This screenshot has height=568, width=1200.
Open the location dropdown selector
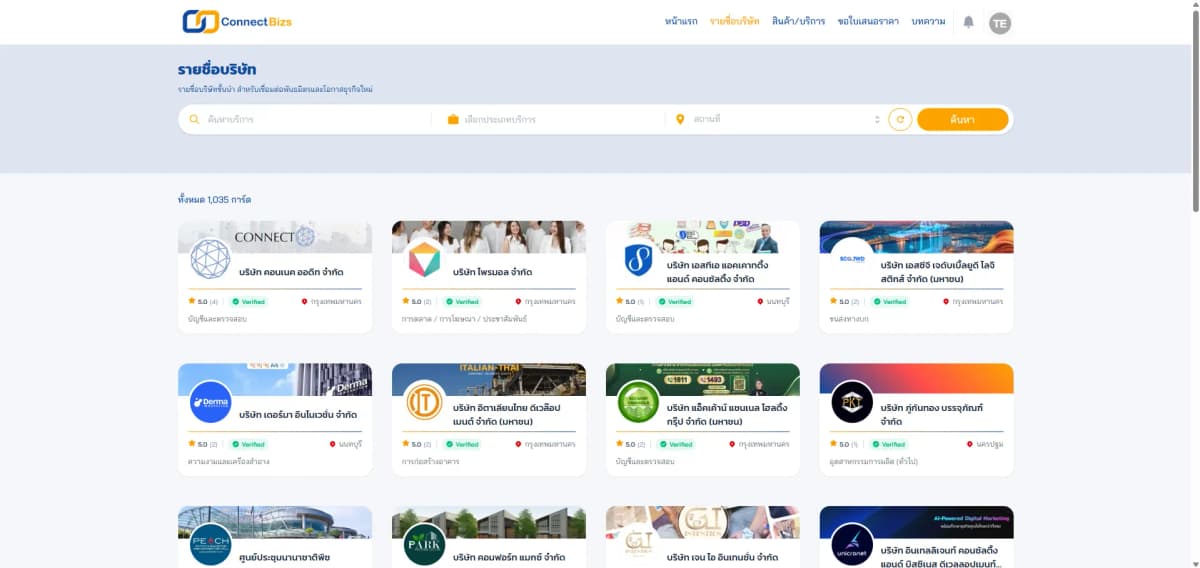pos(775,119)
